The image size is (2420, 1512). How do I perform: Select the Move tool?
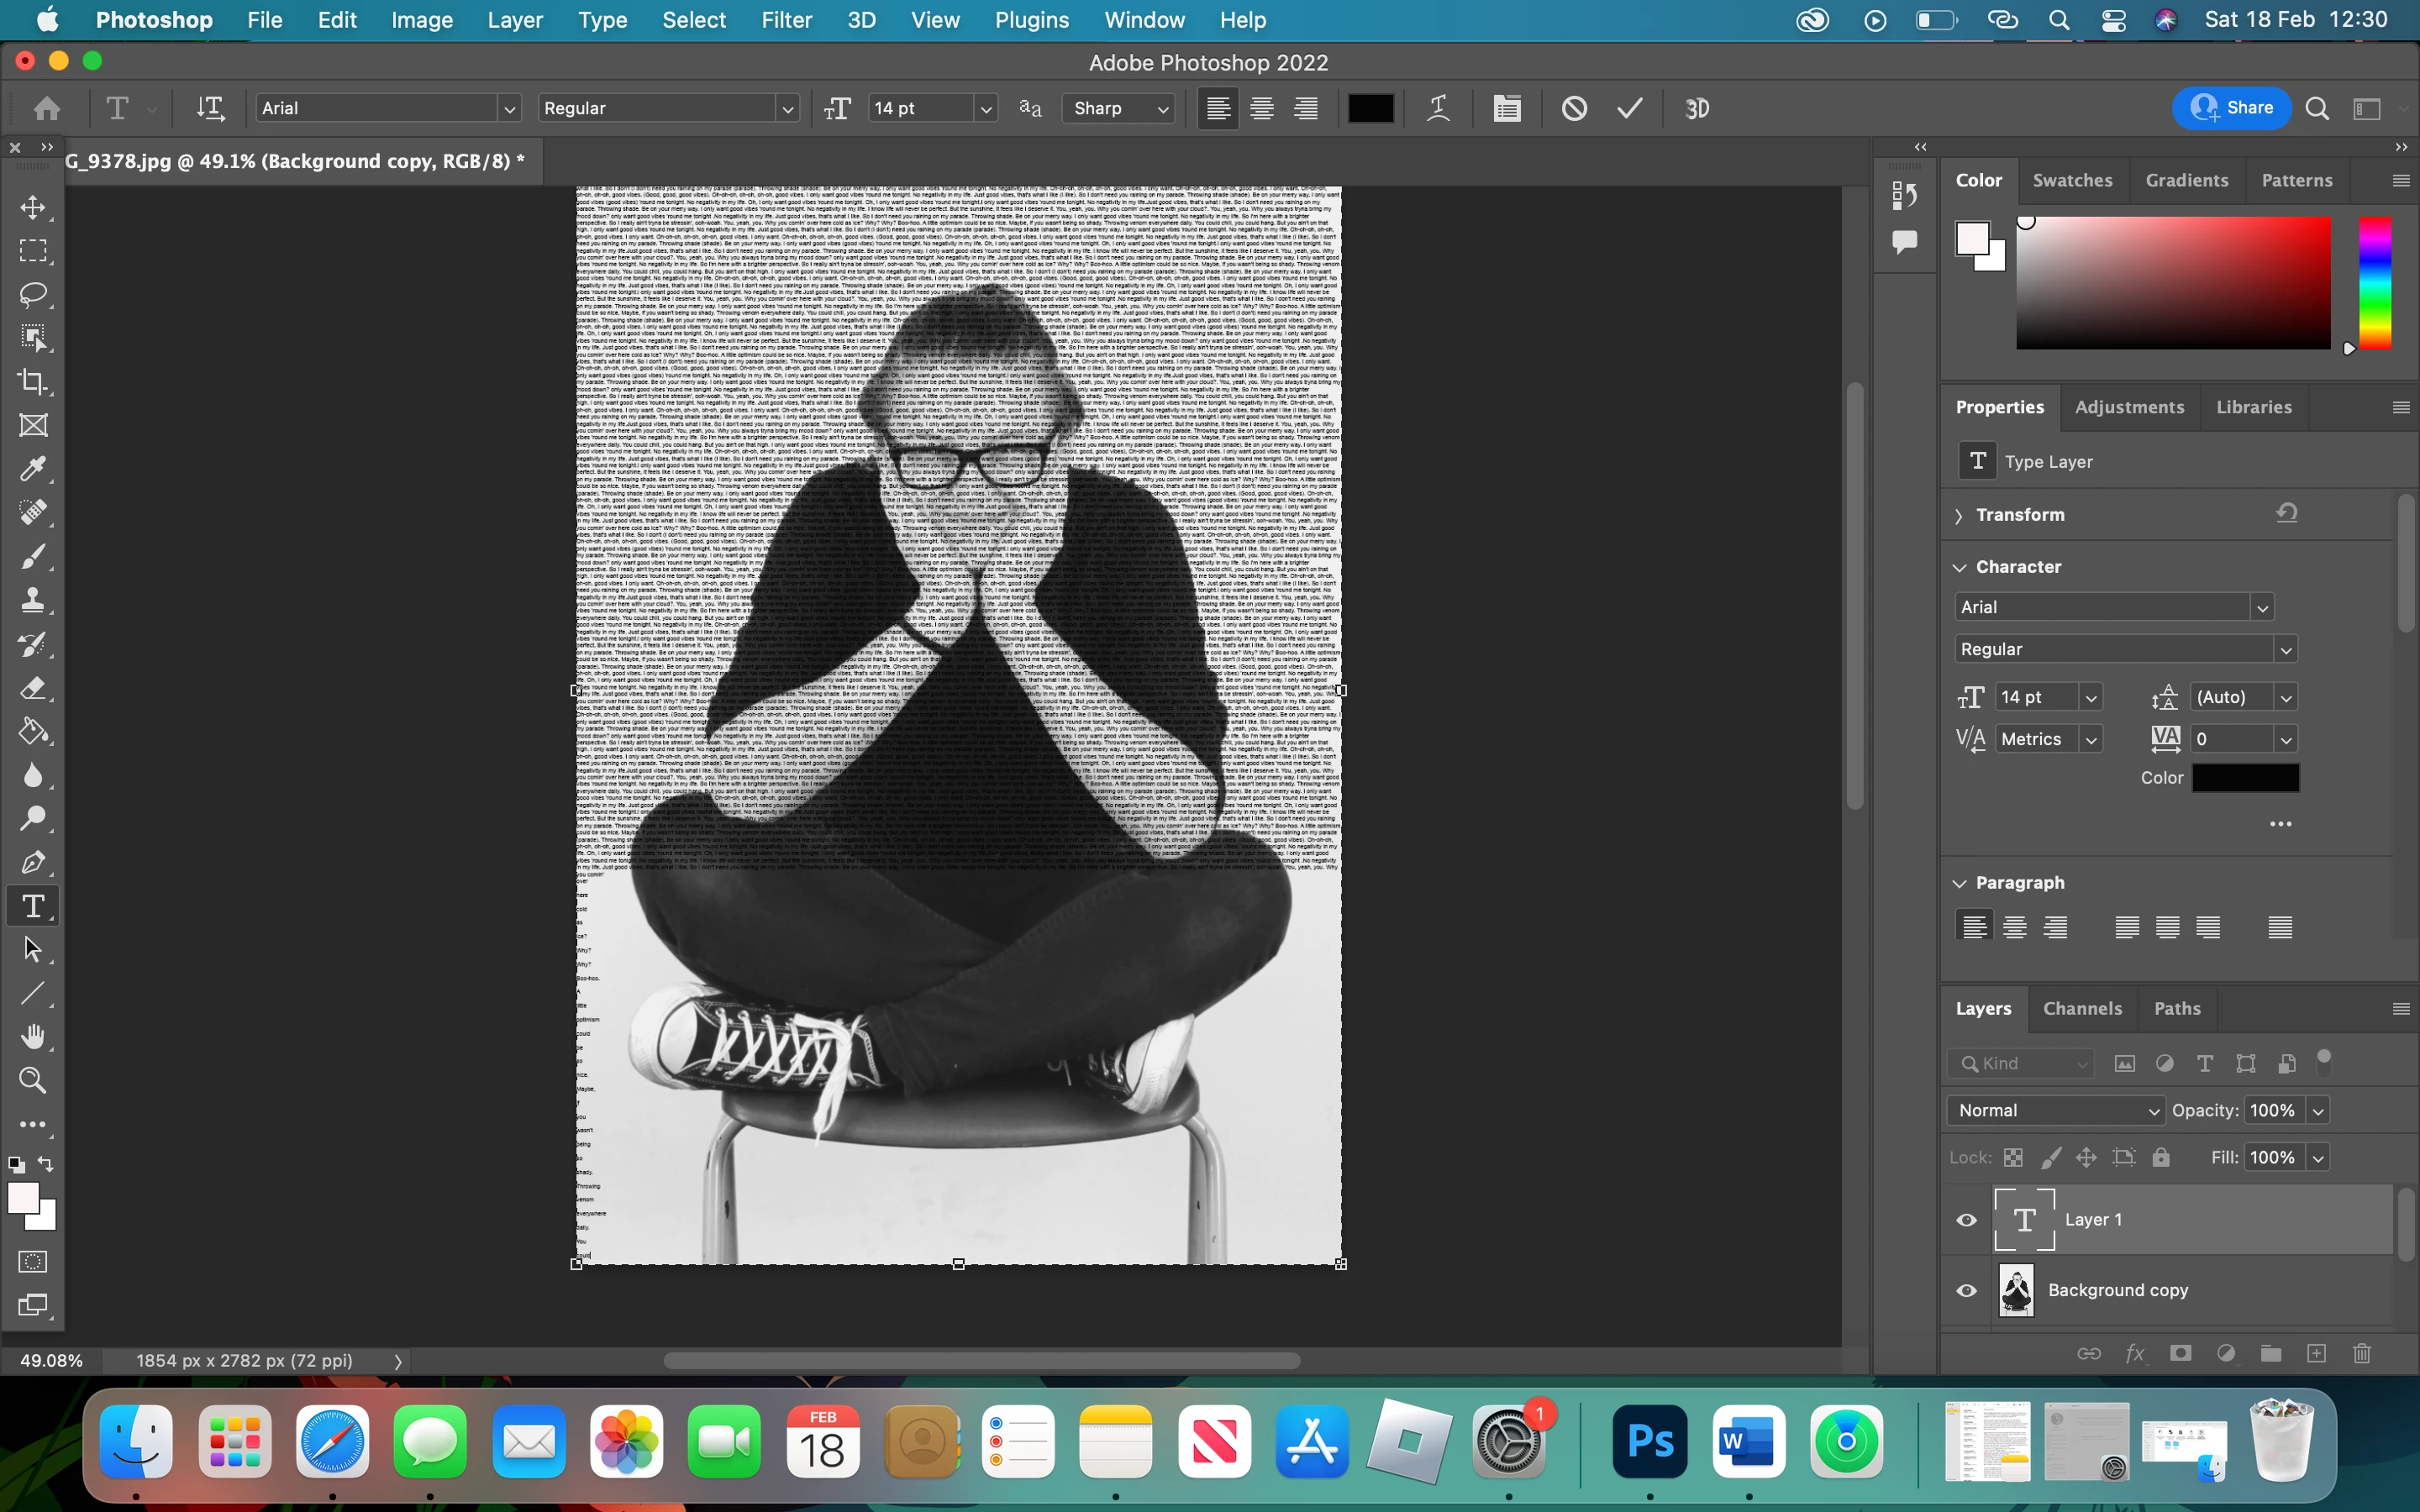pos(33,207)
